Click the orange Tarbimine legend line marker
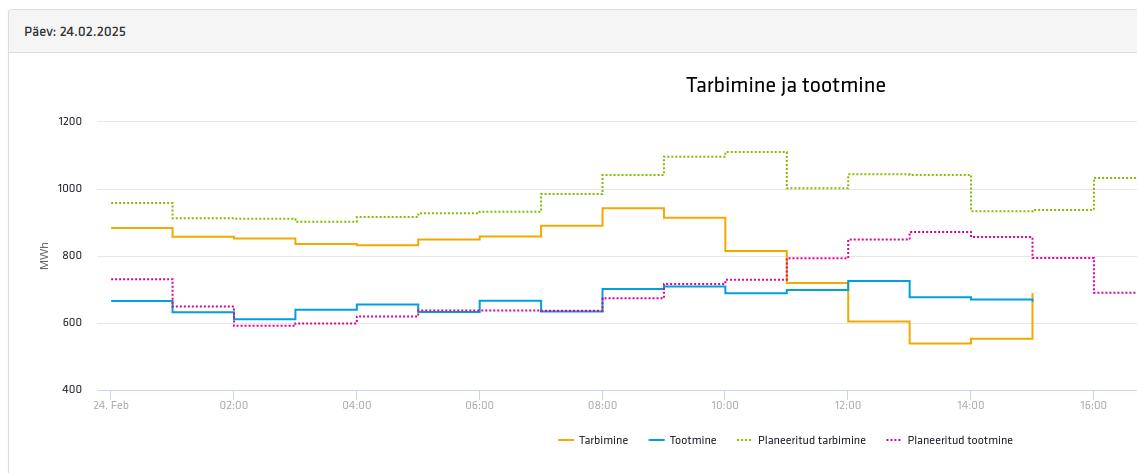 coord(566,440)
